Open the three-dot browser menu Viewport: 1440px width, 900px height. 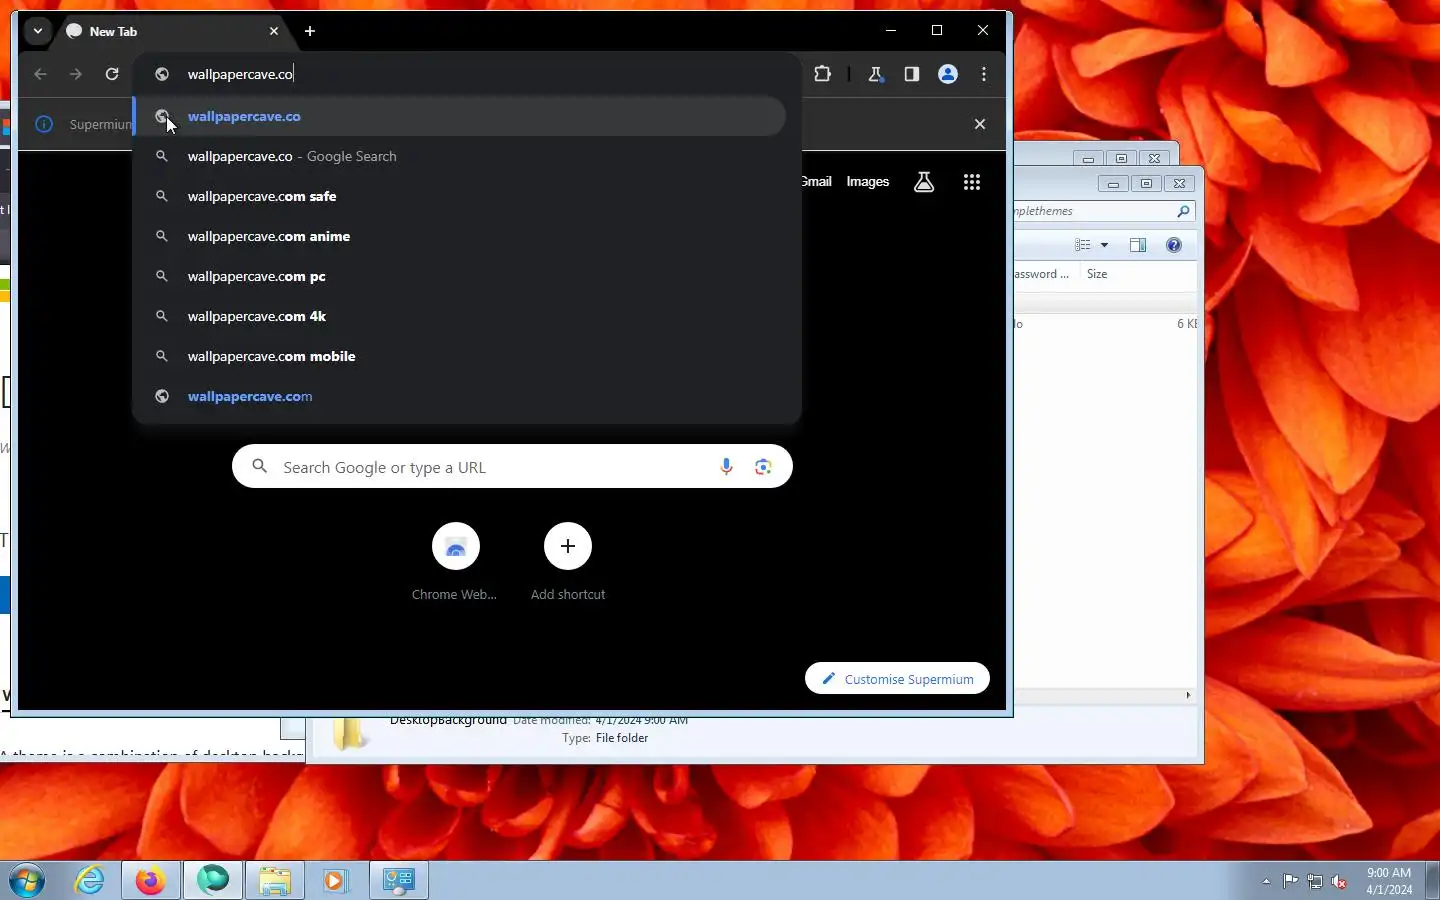[984, 74]
